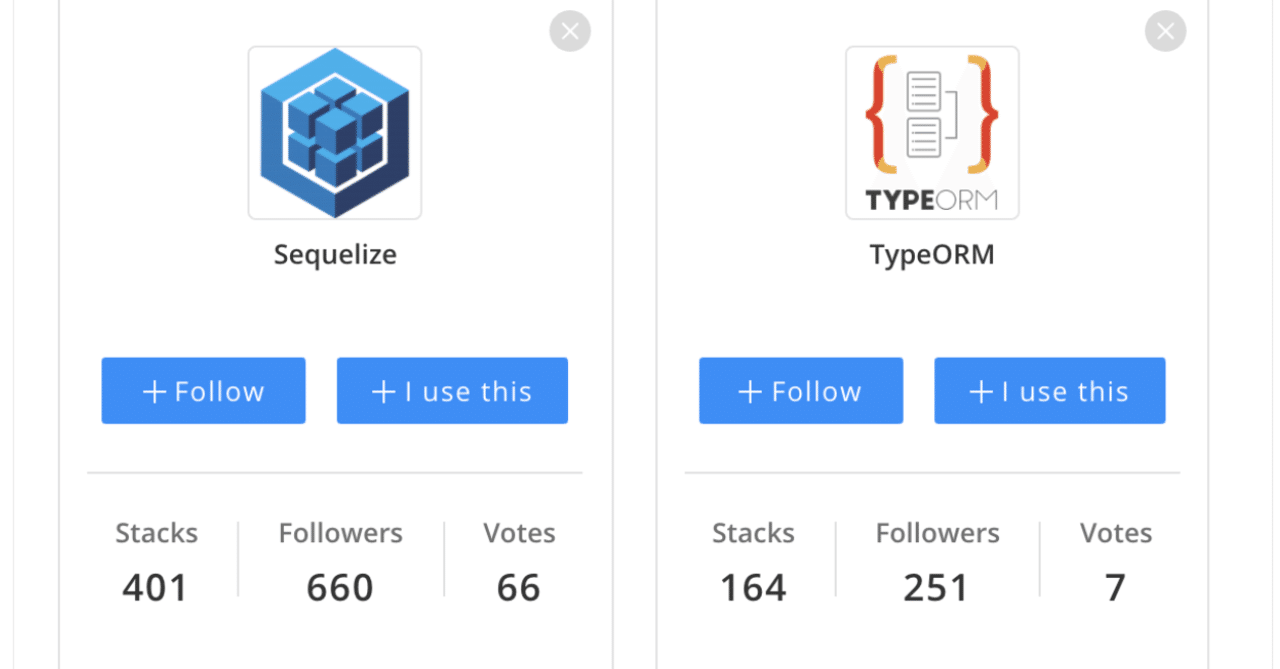
Task: Open the Sequelize name link
Action: tap(335, 255)
